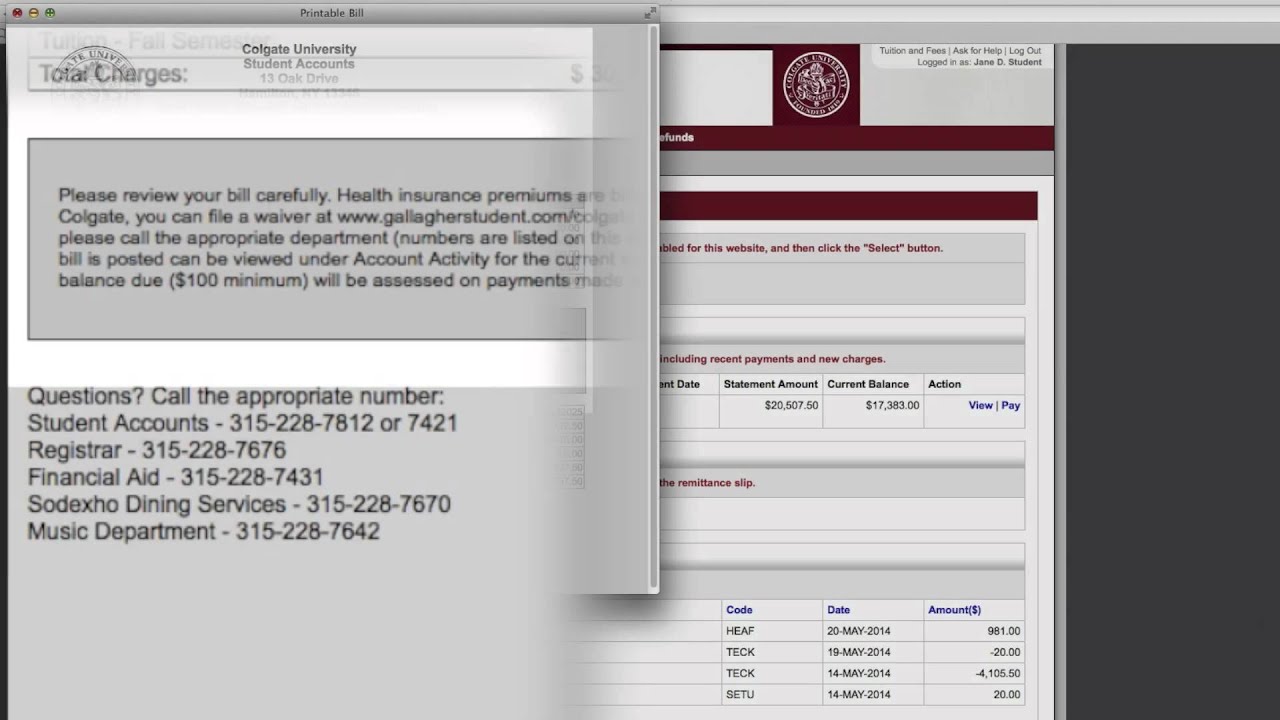The height and width of the screenshot is (720, 1280).
Task: Click the Pay link in Action column
Action: (x=1011, y=405)
